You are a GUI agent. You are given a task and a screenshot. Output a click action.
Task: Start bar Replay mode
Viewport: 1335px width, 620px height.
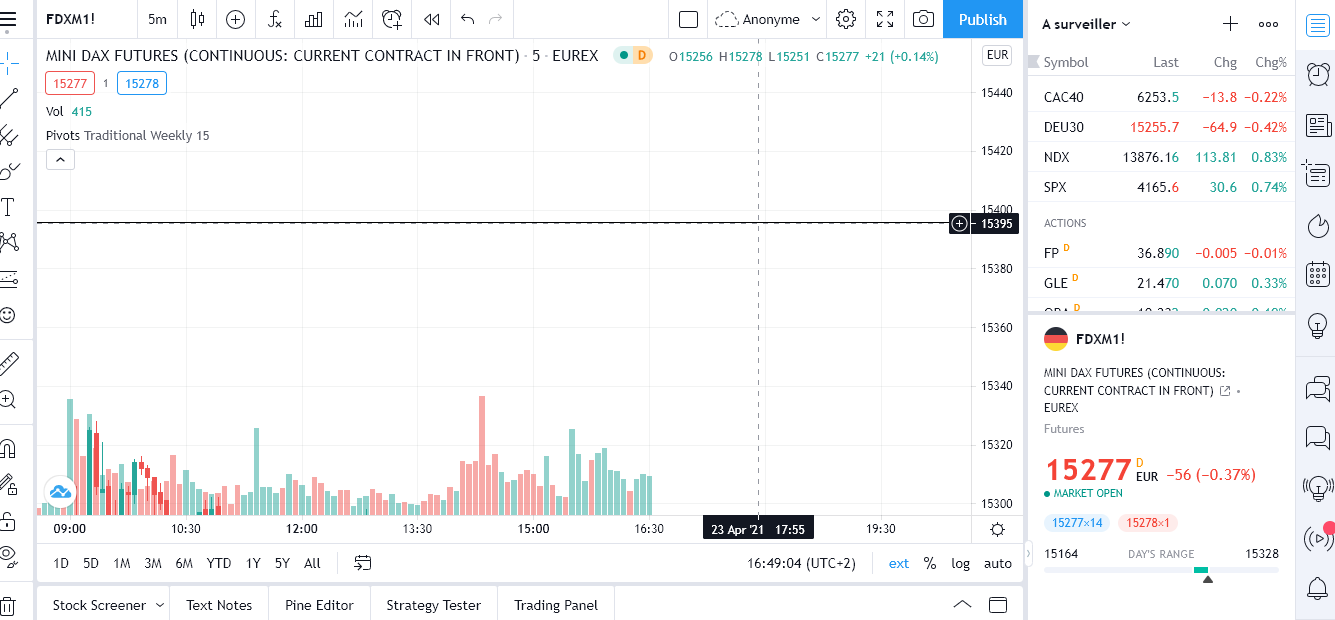pos(431,19)
